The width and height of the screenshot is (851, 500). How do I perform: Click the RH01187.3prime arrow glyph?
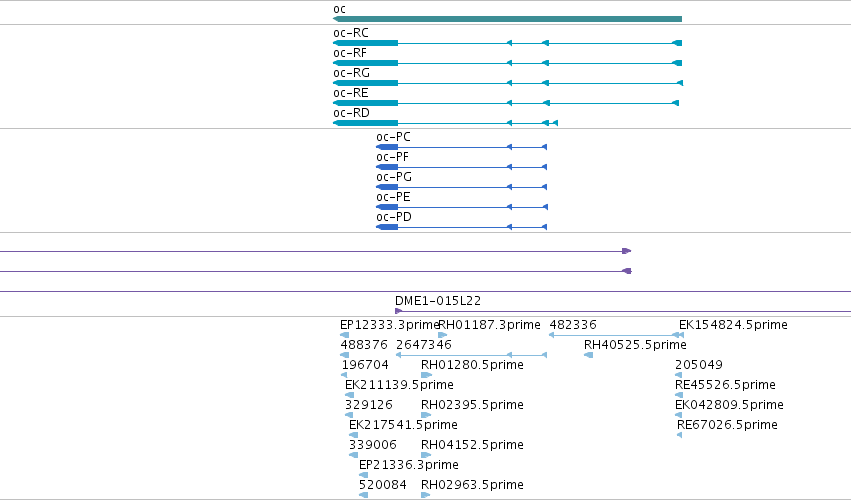tap(442, 336)
